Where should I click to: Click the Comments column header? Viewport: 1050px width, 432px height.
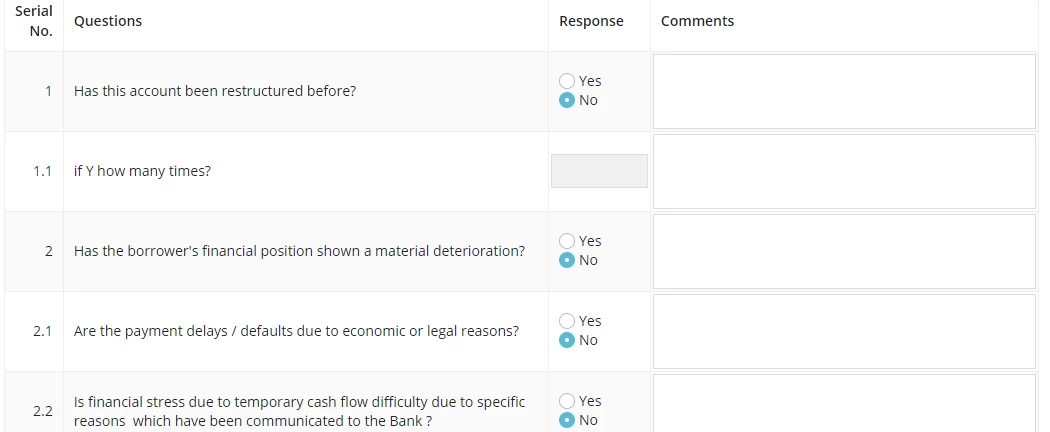697,21
